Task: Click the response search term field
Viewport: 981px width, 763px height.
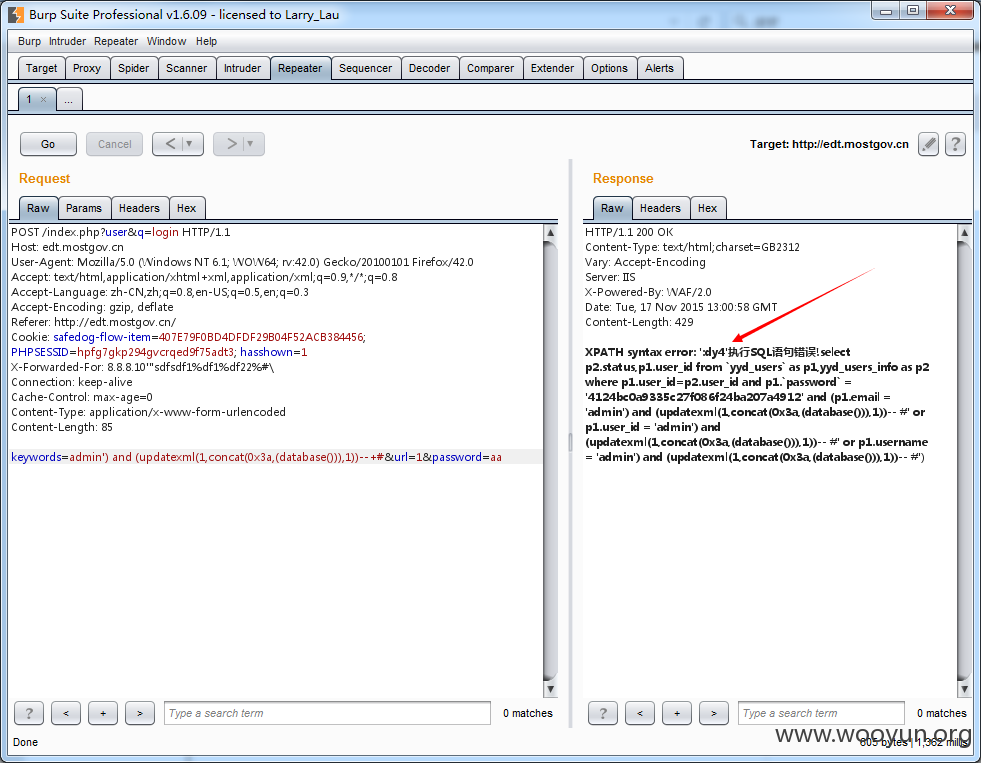Action: [x=821, y=713]
